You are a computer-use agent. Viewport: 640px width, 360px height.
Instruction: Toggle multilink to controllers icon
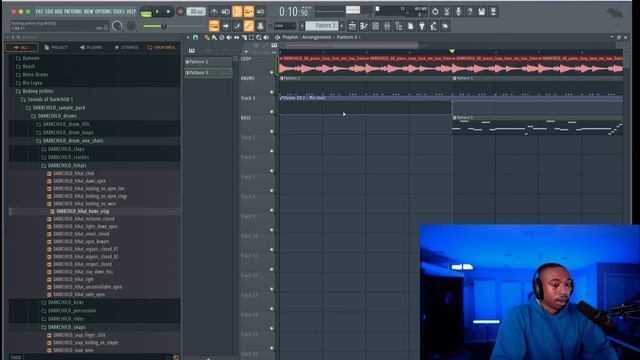(x=260, y=26)
